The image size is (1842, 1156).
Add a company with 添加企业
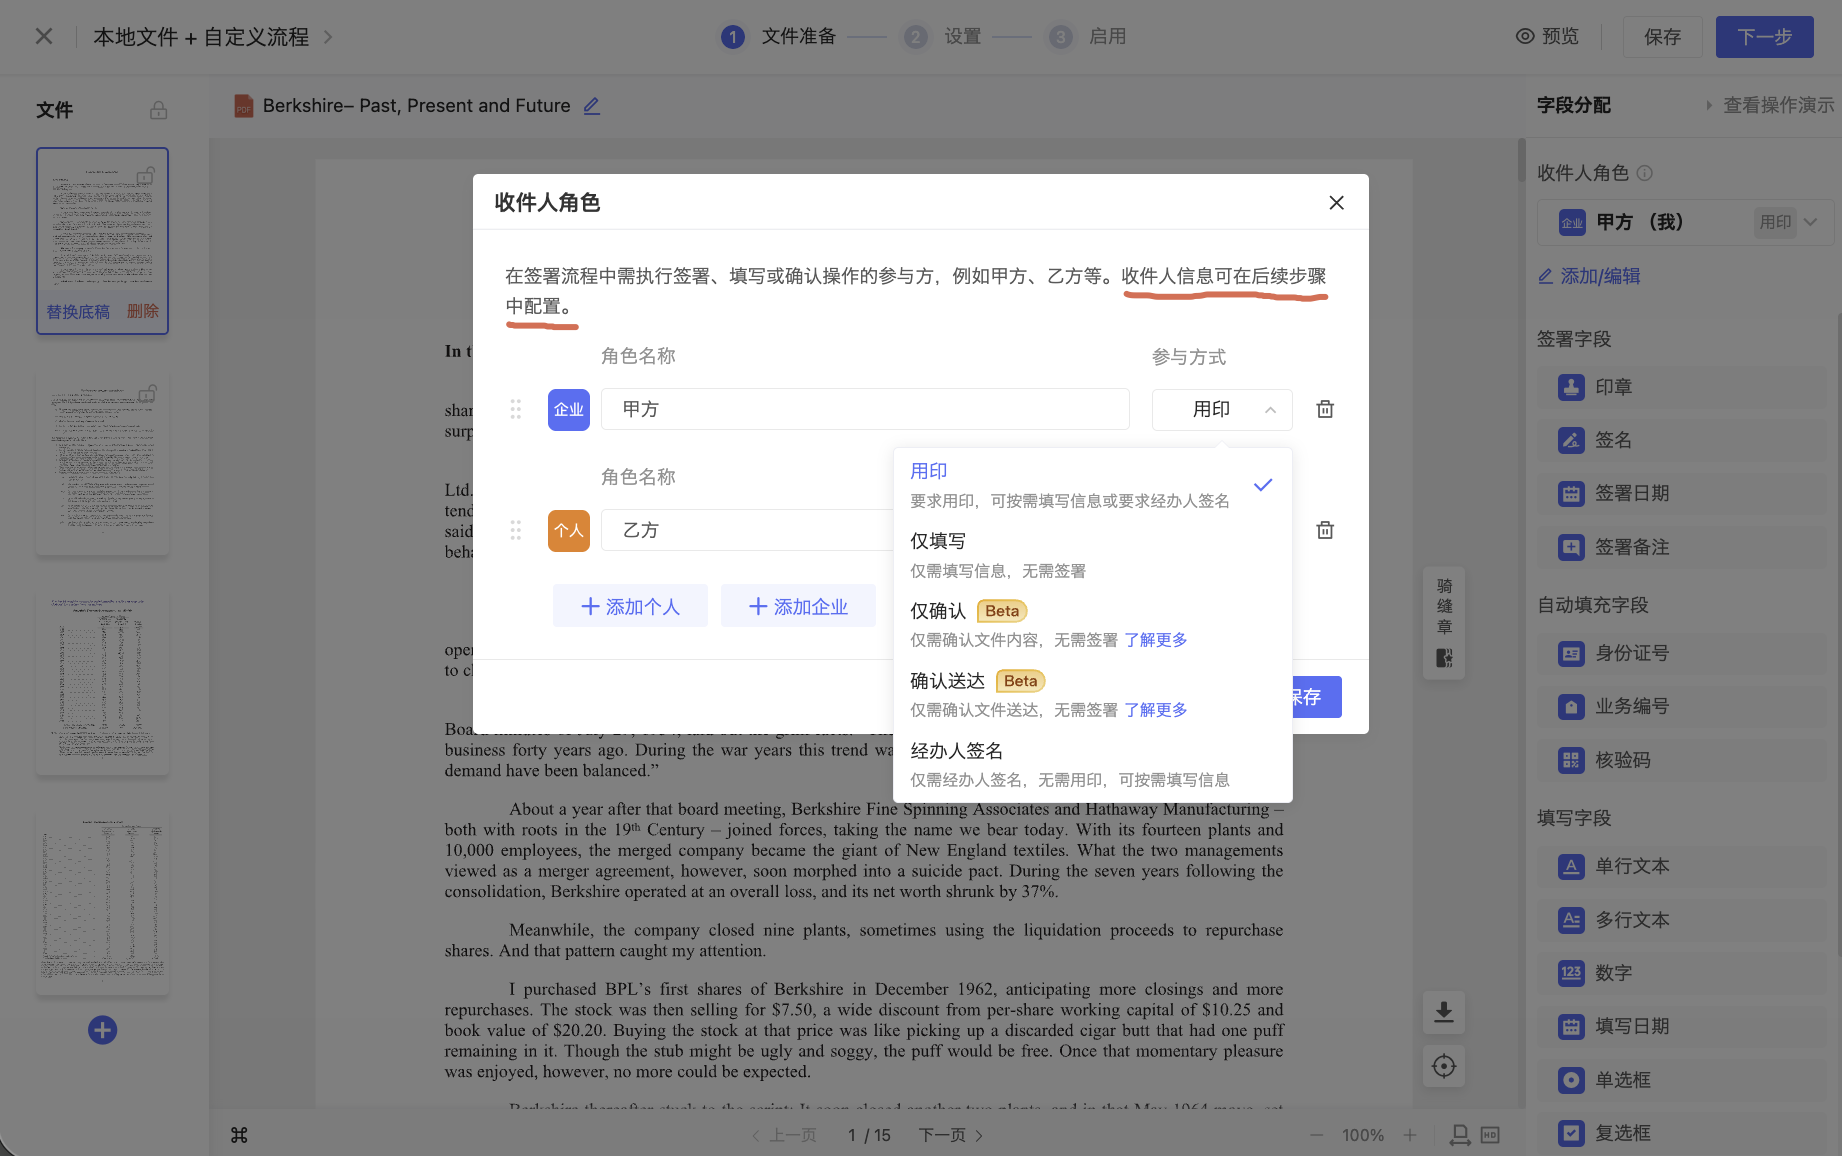click(x=798, y=606)
